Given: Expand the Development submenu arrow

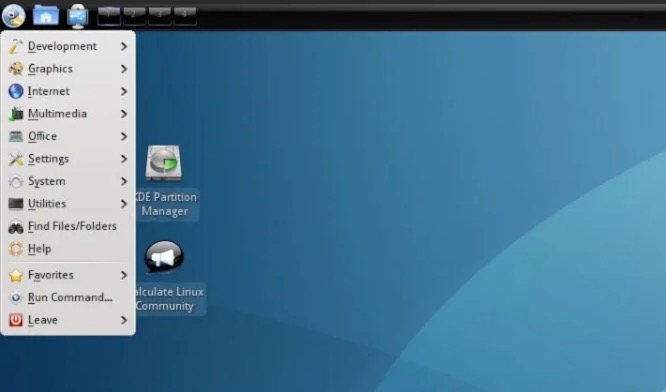Looking at the screenshot, I should coord(124,46).
